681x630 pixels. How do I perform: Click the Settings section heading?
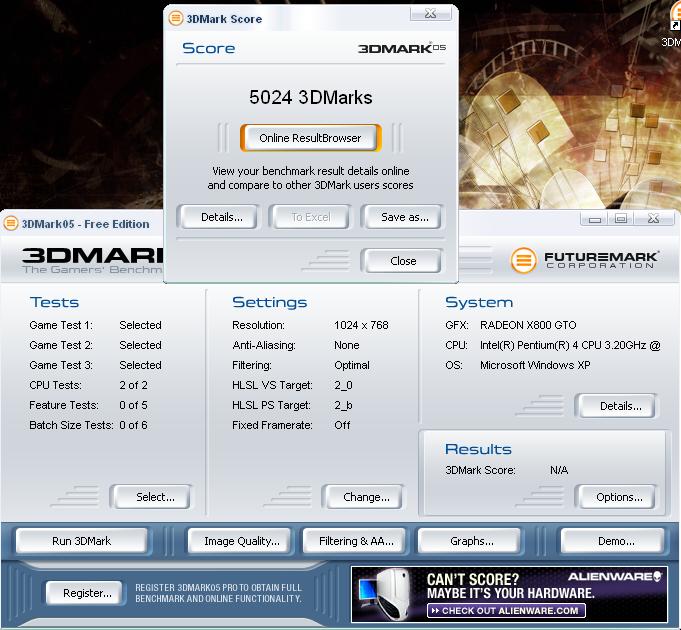point(270,302)
